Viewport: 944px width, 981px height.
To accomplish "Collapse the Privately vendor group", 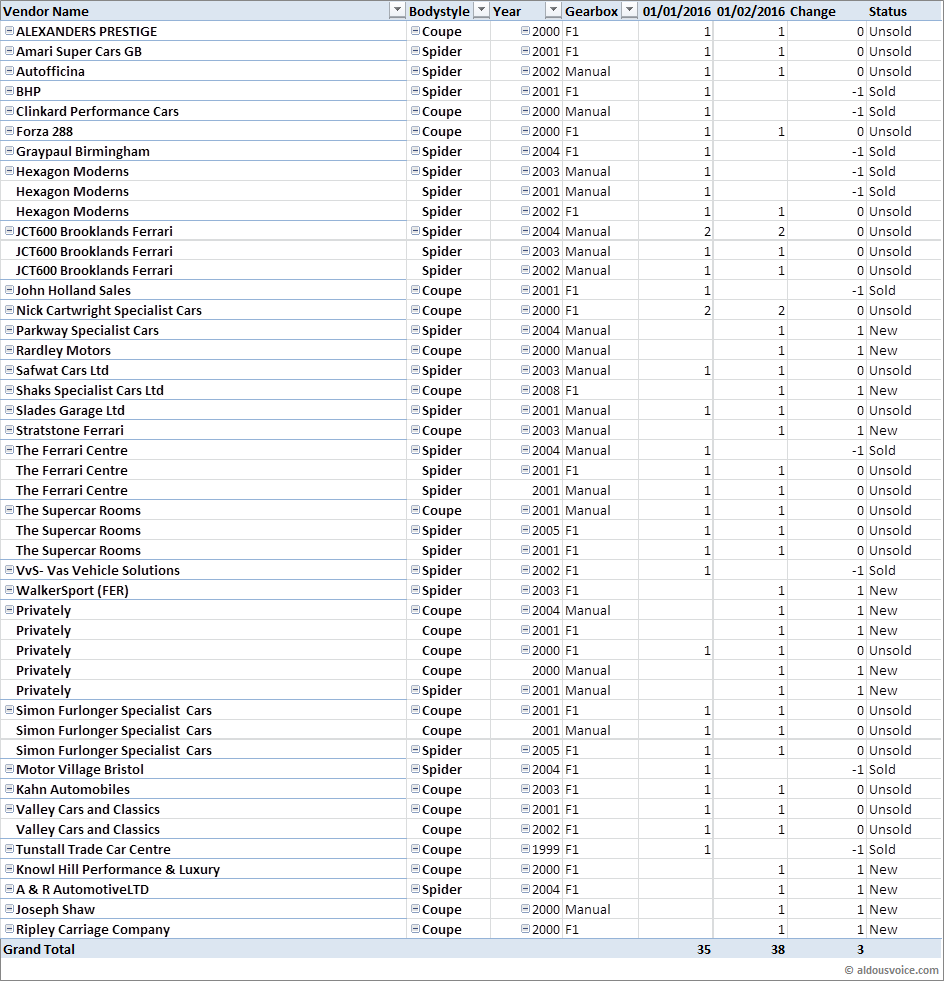I will pyautogui.click(x=9, y=610).
